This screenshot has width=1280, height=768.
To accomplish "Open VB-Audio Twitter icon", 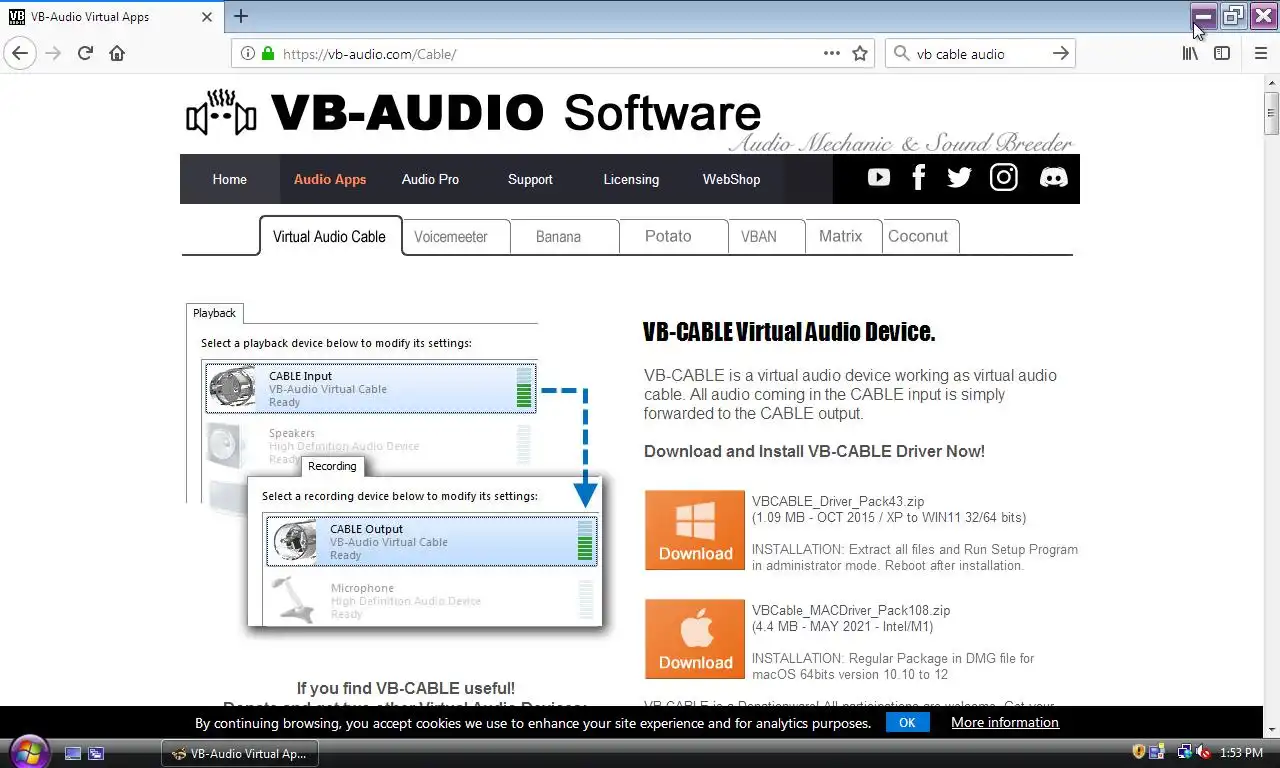I will pos(959,178).
